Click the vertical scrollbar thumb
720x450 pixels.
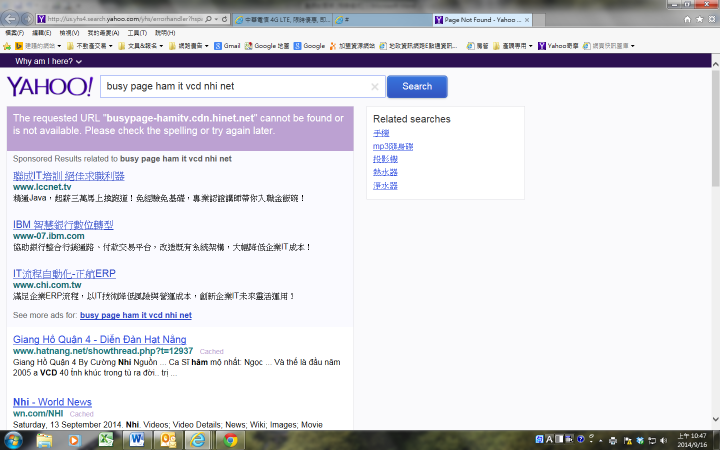(x=715, y=127)
